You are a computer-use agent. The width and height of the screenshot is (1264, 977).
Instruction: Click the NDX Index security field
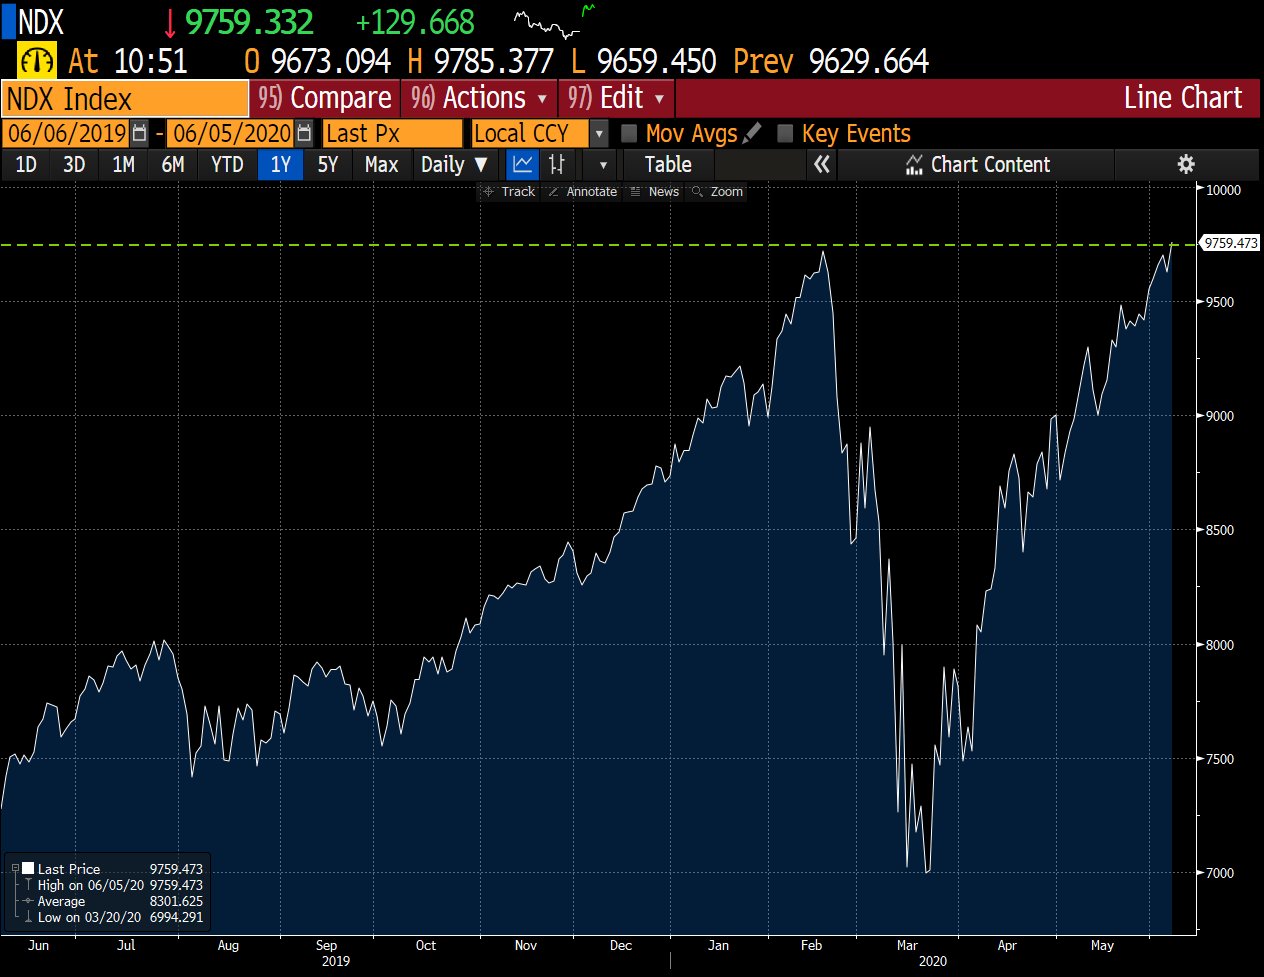pyautogui.click(x=125, y=99)
